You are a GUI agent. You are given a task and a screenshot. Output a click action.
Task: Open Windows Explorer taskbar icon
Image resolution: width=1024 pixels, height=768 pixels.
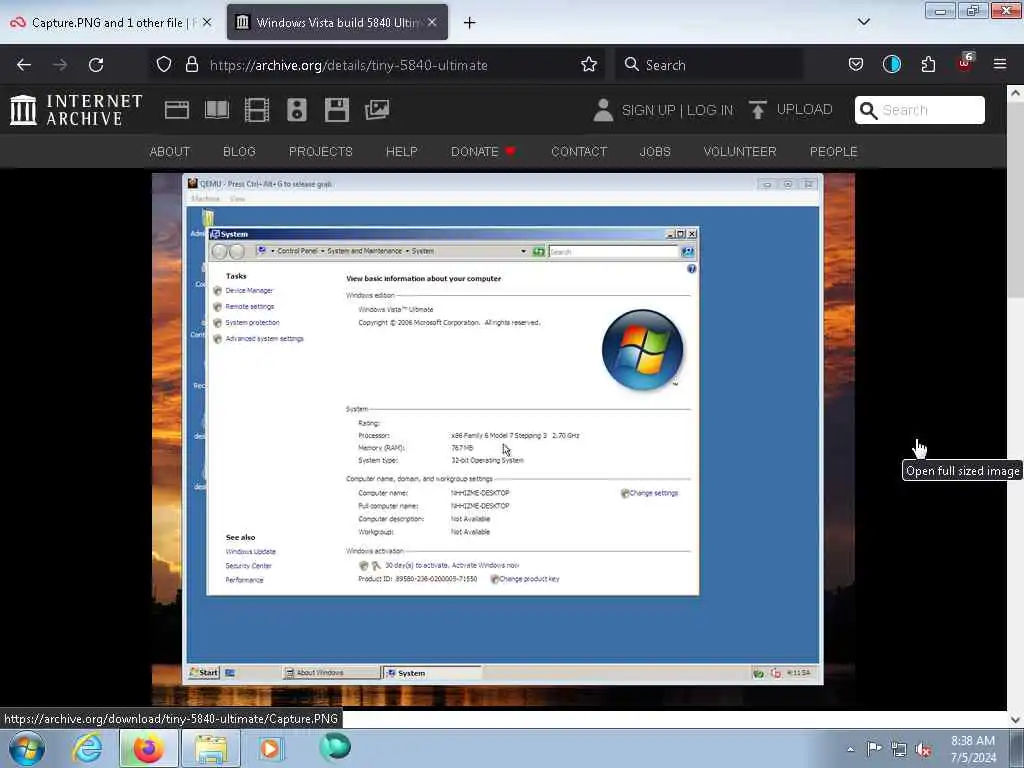click(x=211, y=748)
